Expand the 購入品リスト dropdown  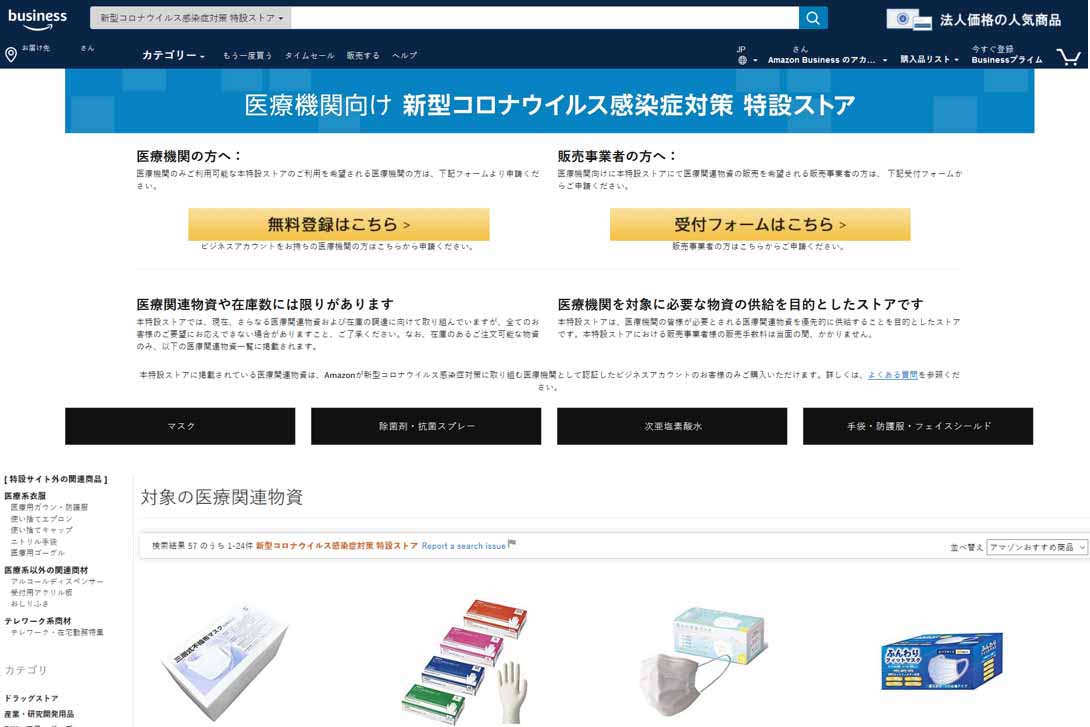(929, 60)
